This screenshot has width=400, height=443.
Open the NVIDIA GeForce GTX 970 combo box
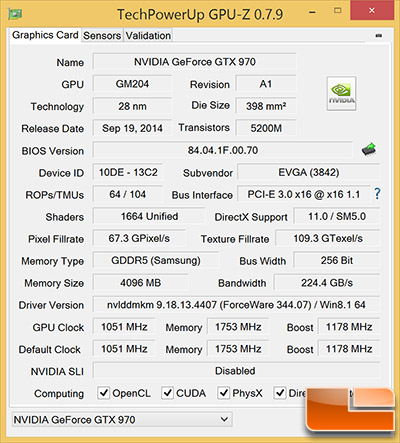[122, 419]
